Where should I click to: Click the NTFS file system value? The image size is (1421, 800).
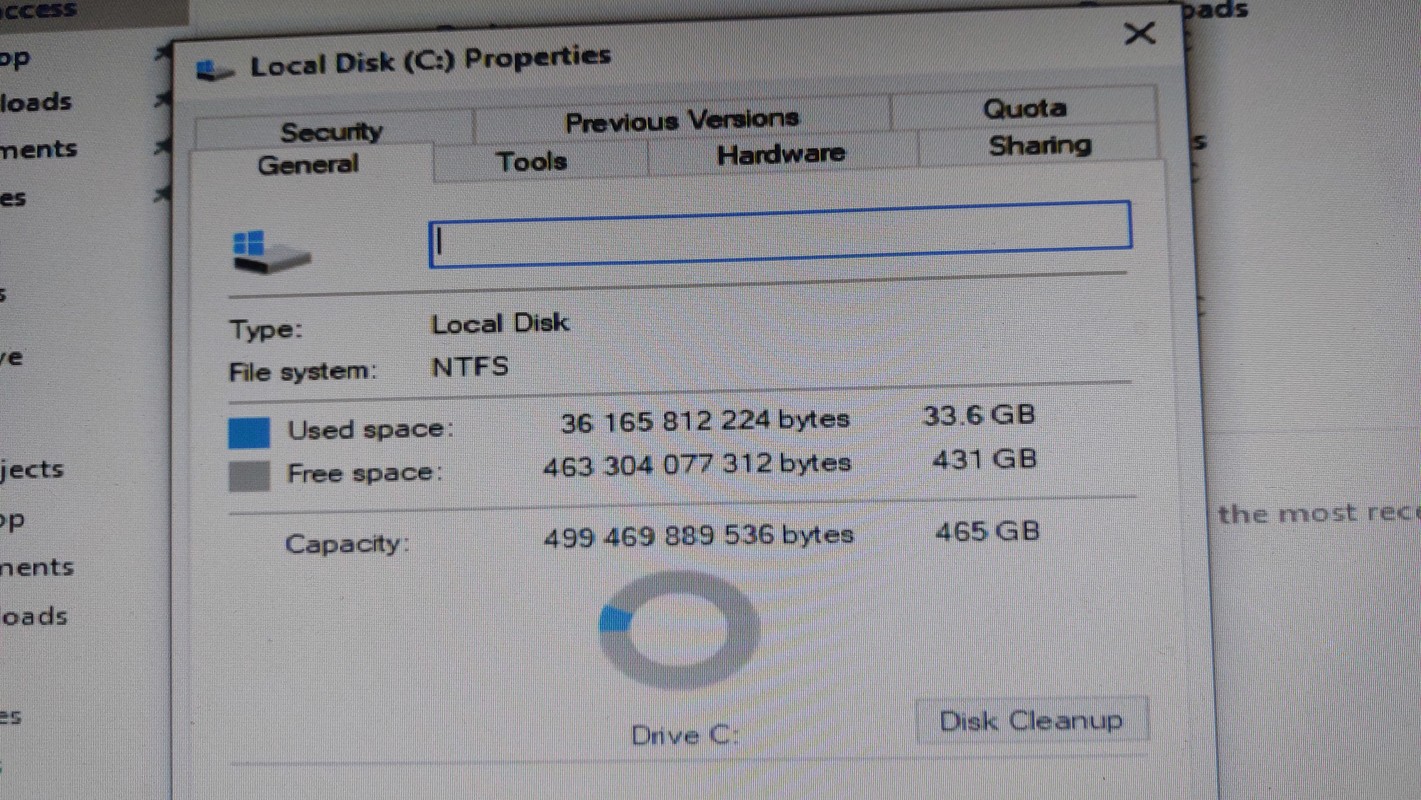(470, 367)
